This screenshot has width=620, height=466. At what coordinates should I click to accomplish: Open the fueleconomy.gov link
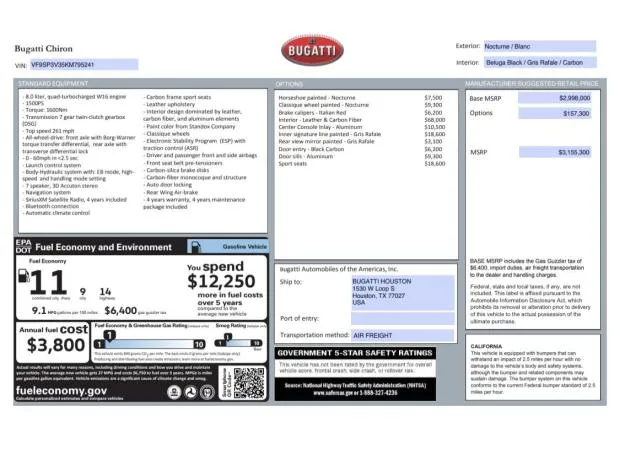(x=60, y=390)
